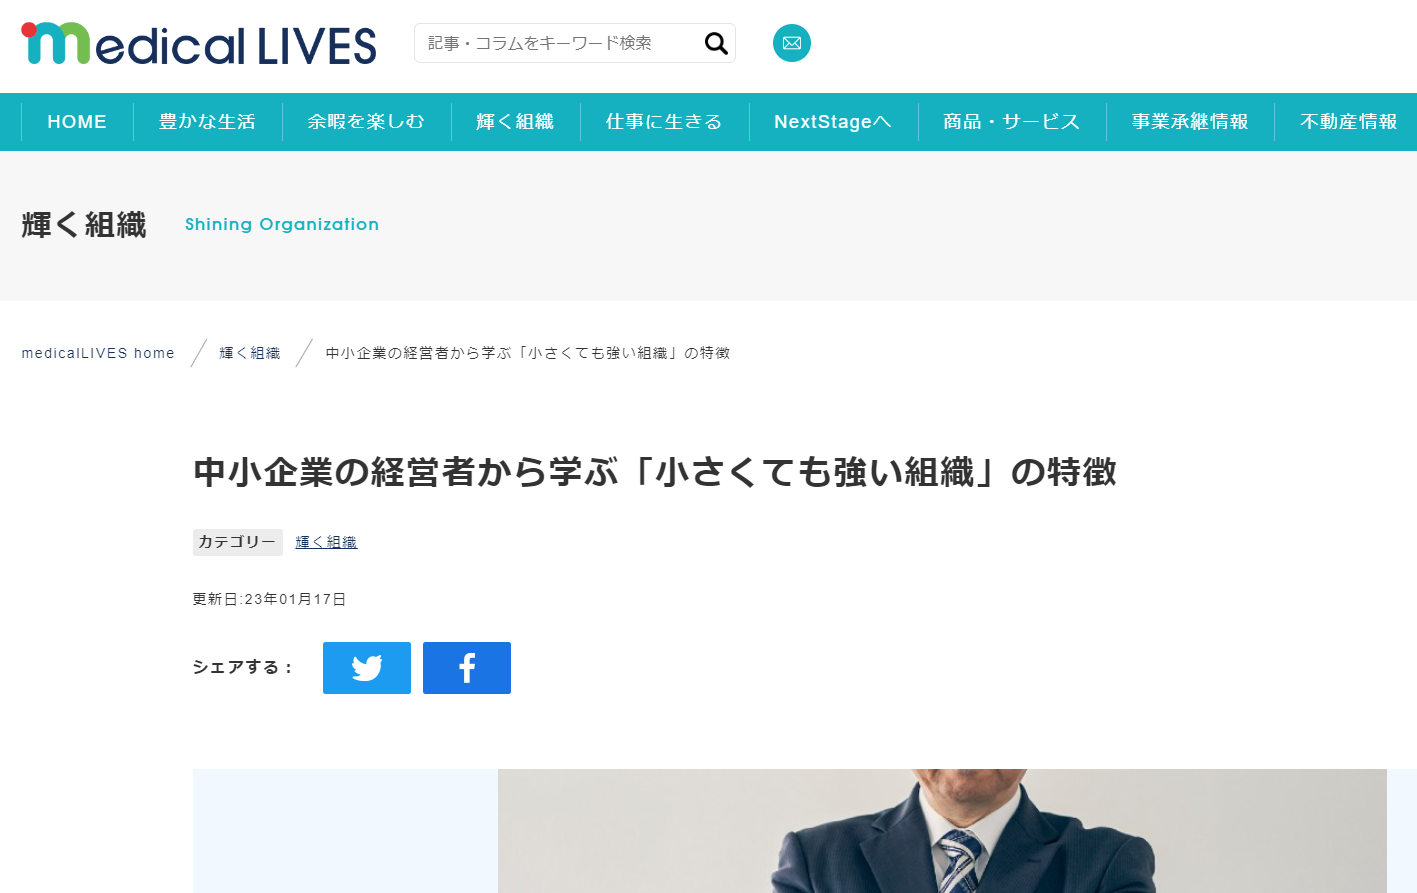Click the 輝く組織 category link
Screen dimensions: 1417x893
(x=326, y=542)
